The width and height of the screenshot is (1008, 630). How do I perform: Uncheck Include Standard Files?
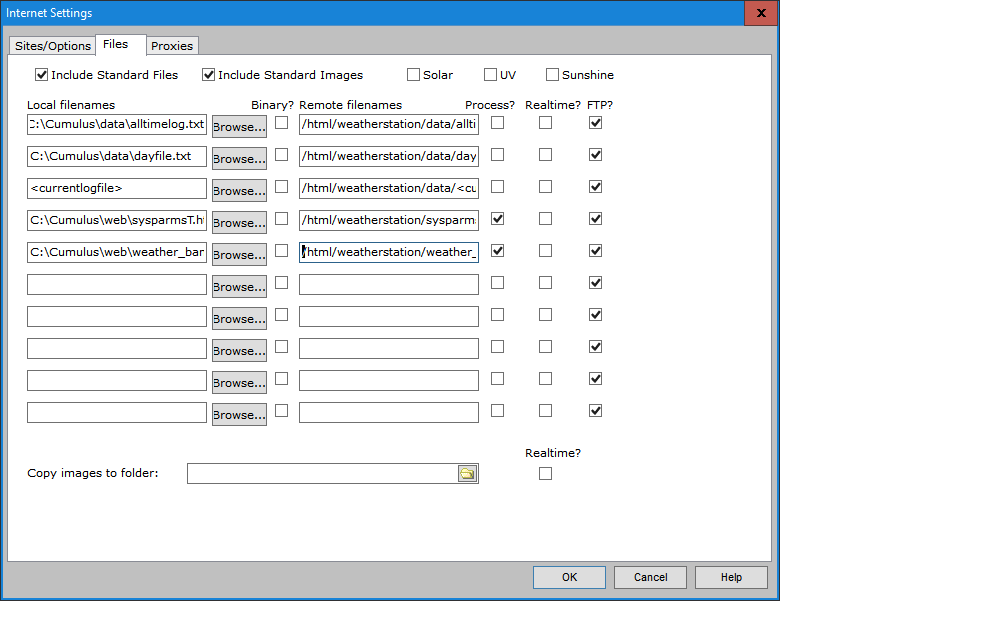[x=42, y=75]
